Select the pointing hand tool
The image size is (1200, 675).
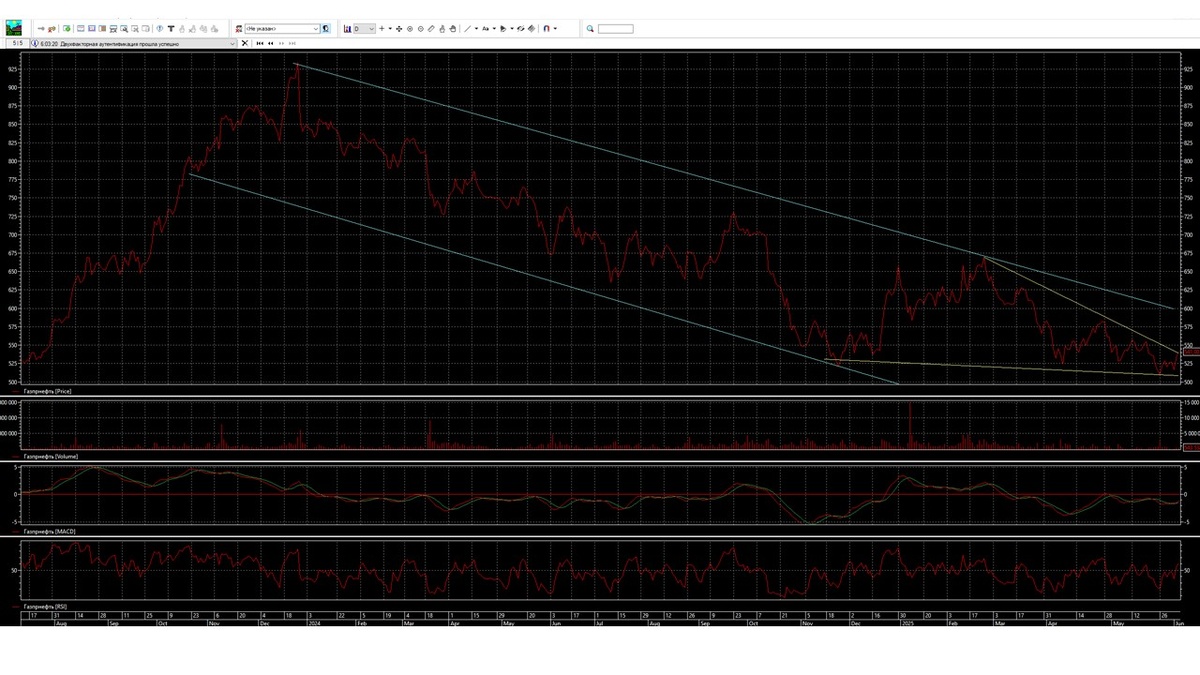pyautogui.click(x=442, y=29)
